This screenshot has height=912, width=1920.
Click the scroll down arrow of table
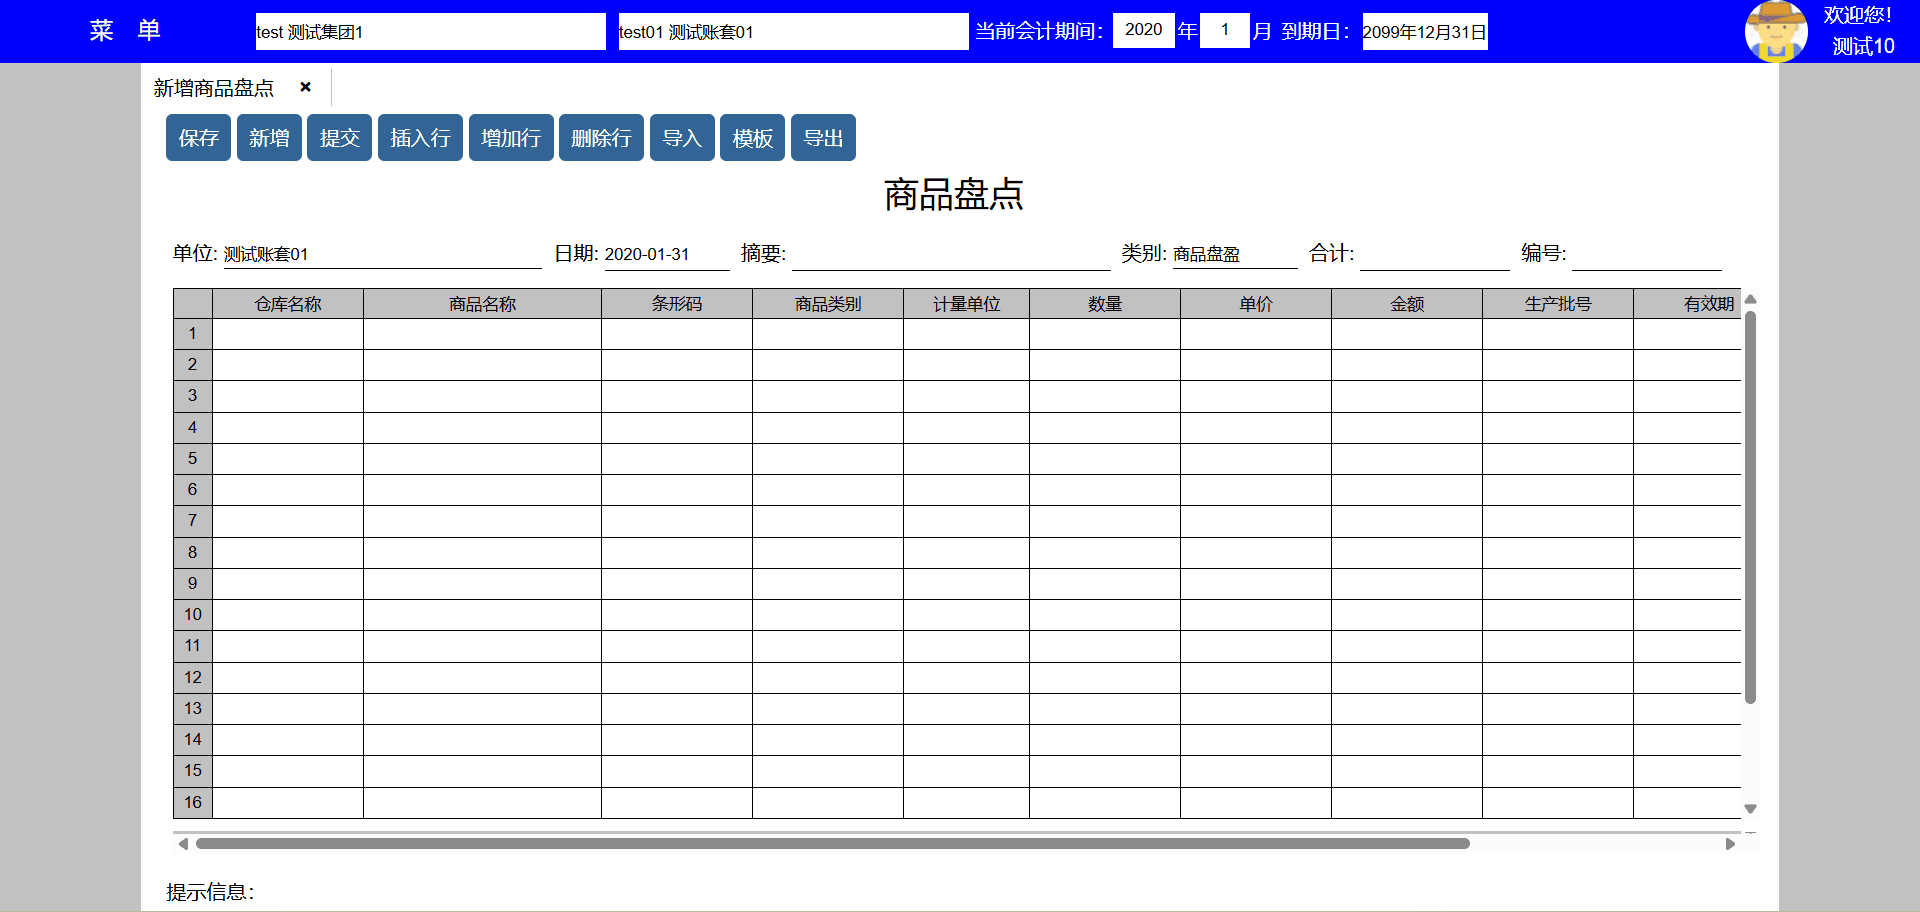[1750, 808]
